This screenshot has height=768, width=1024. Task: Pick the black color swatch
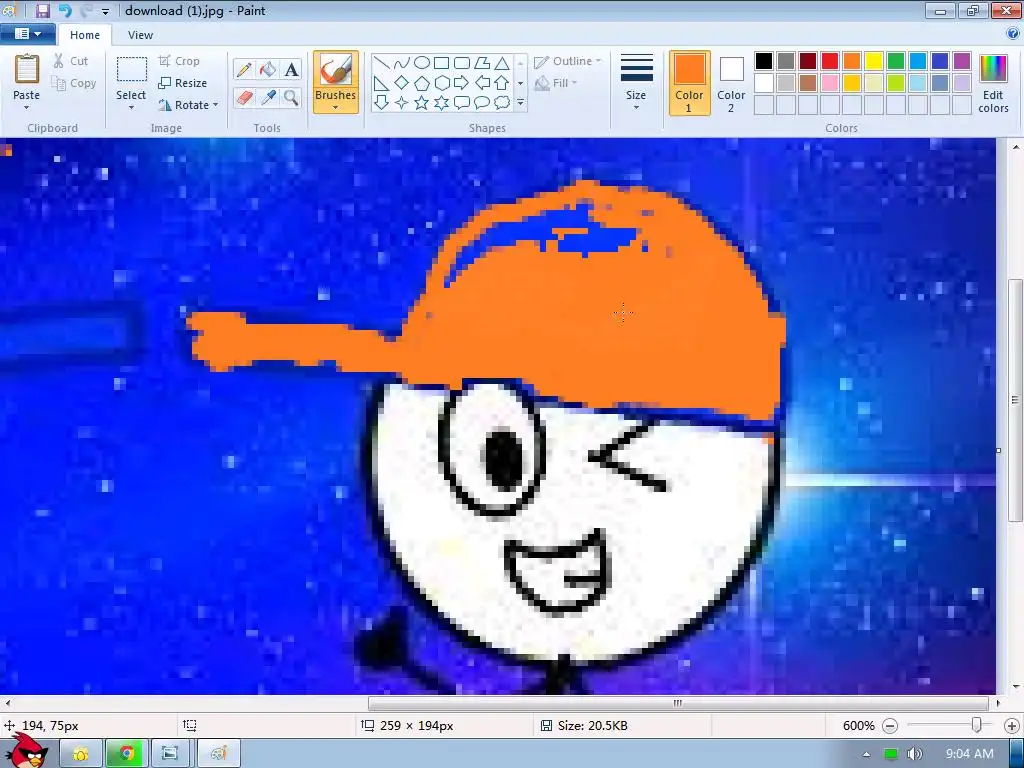pos(764,61)
